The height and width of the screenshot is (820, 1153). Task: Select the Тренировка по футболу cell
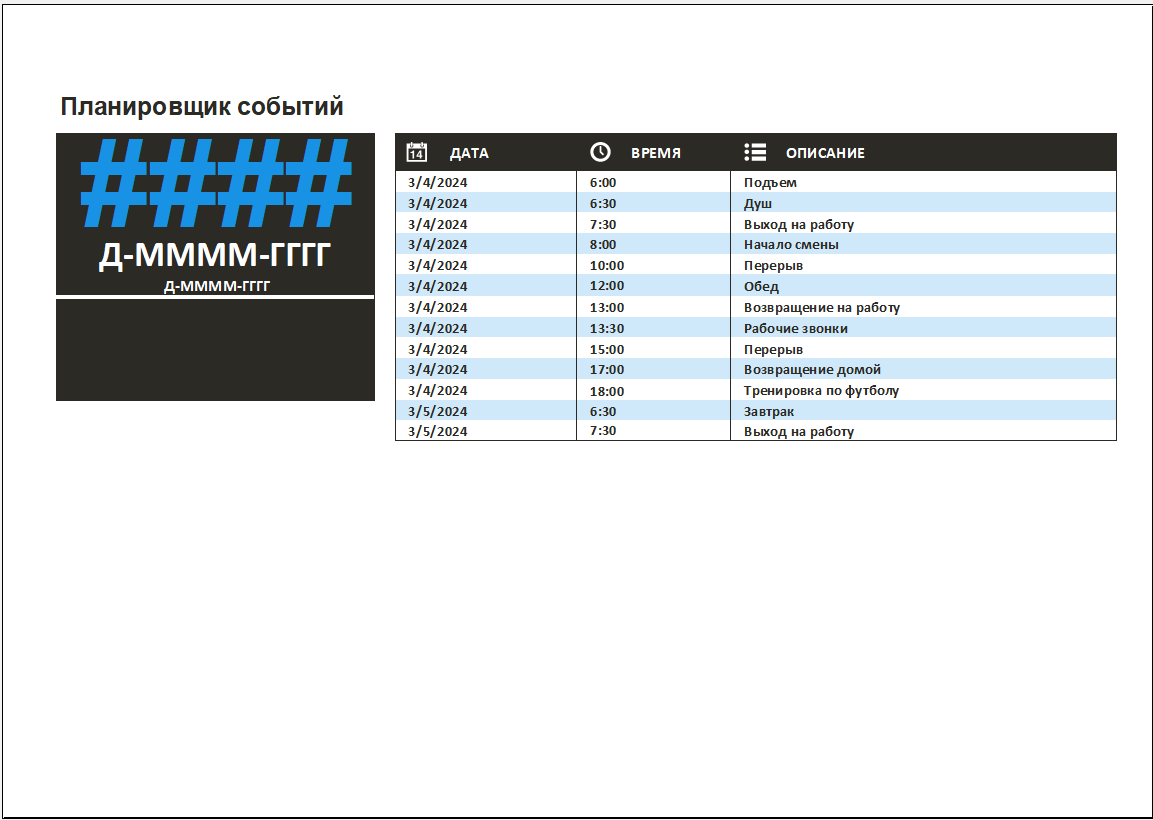click(821, 391)
